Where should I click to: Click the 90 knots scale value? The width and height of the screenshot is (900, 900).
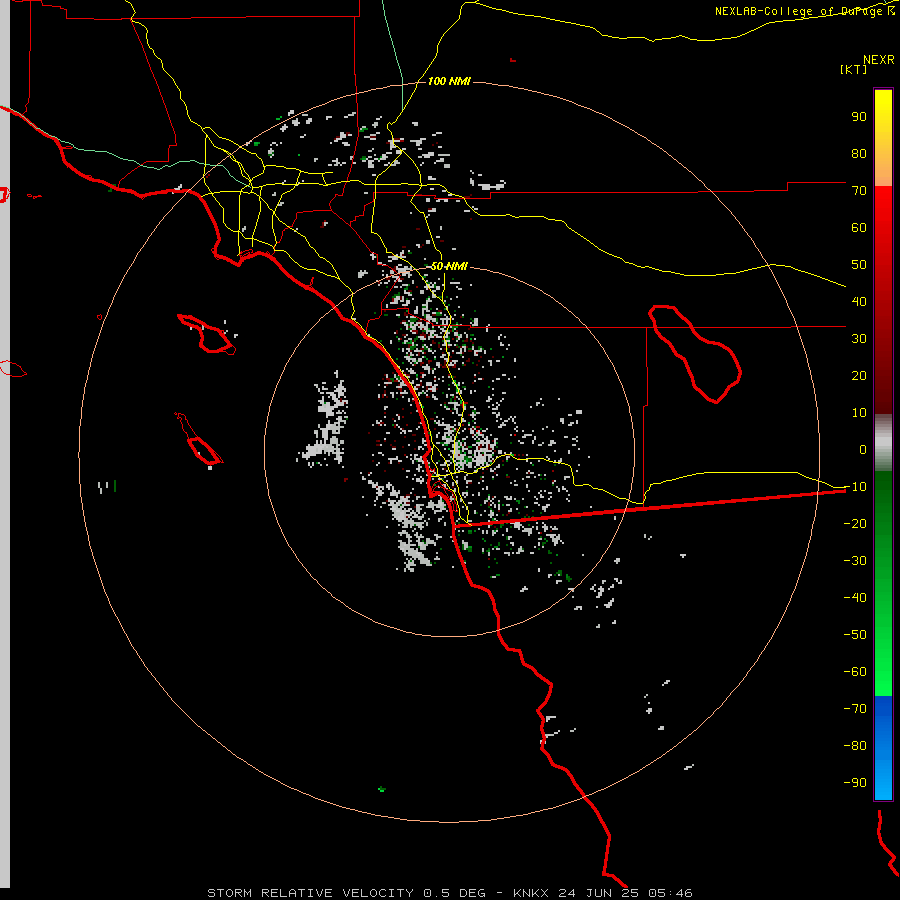(859, 117)
